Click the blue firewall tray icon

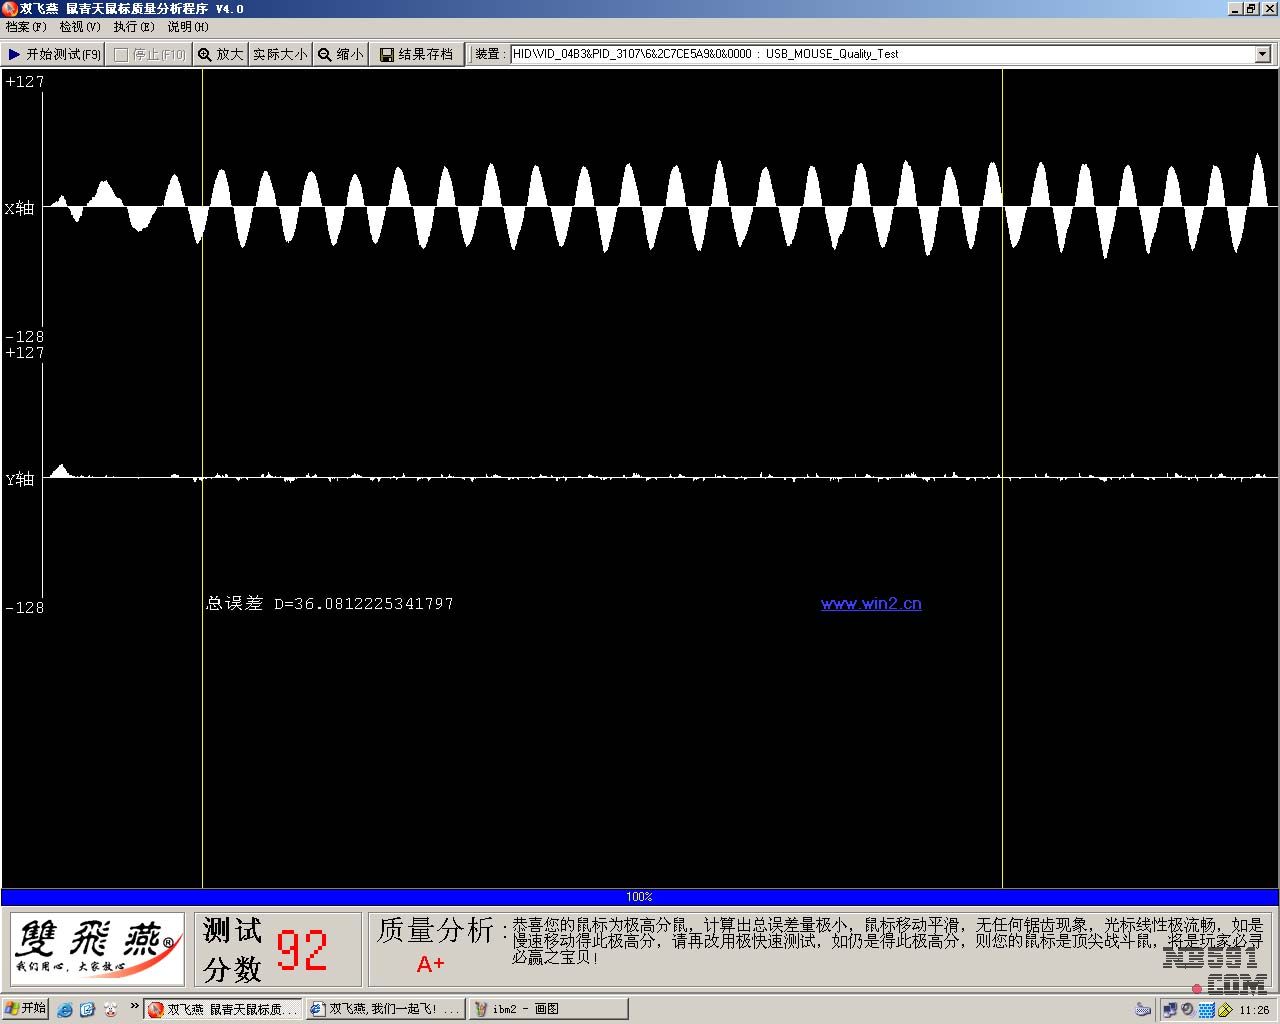click(x=1206, y=1010)
